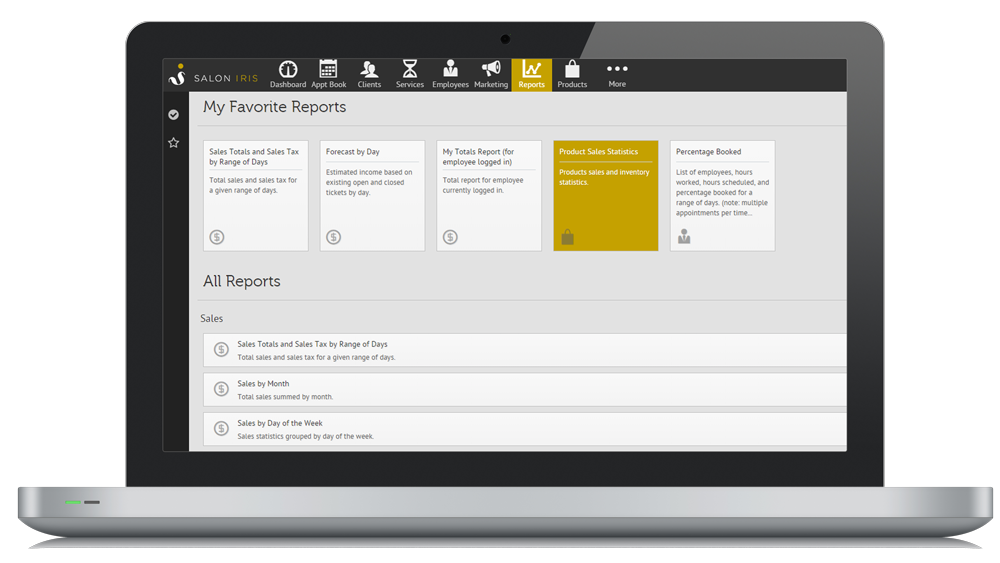The width and height of the screenshot is (1000, 563).
Task: Open the Marketing megaphone section
Action: (x=491, y=75)
